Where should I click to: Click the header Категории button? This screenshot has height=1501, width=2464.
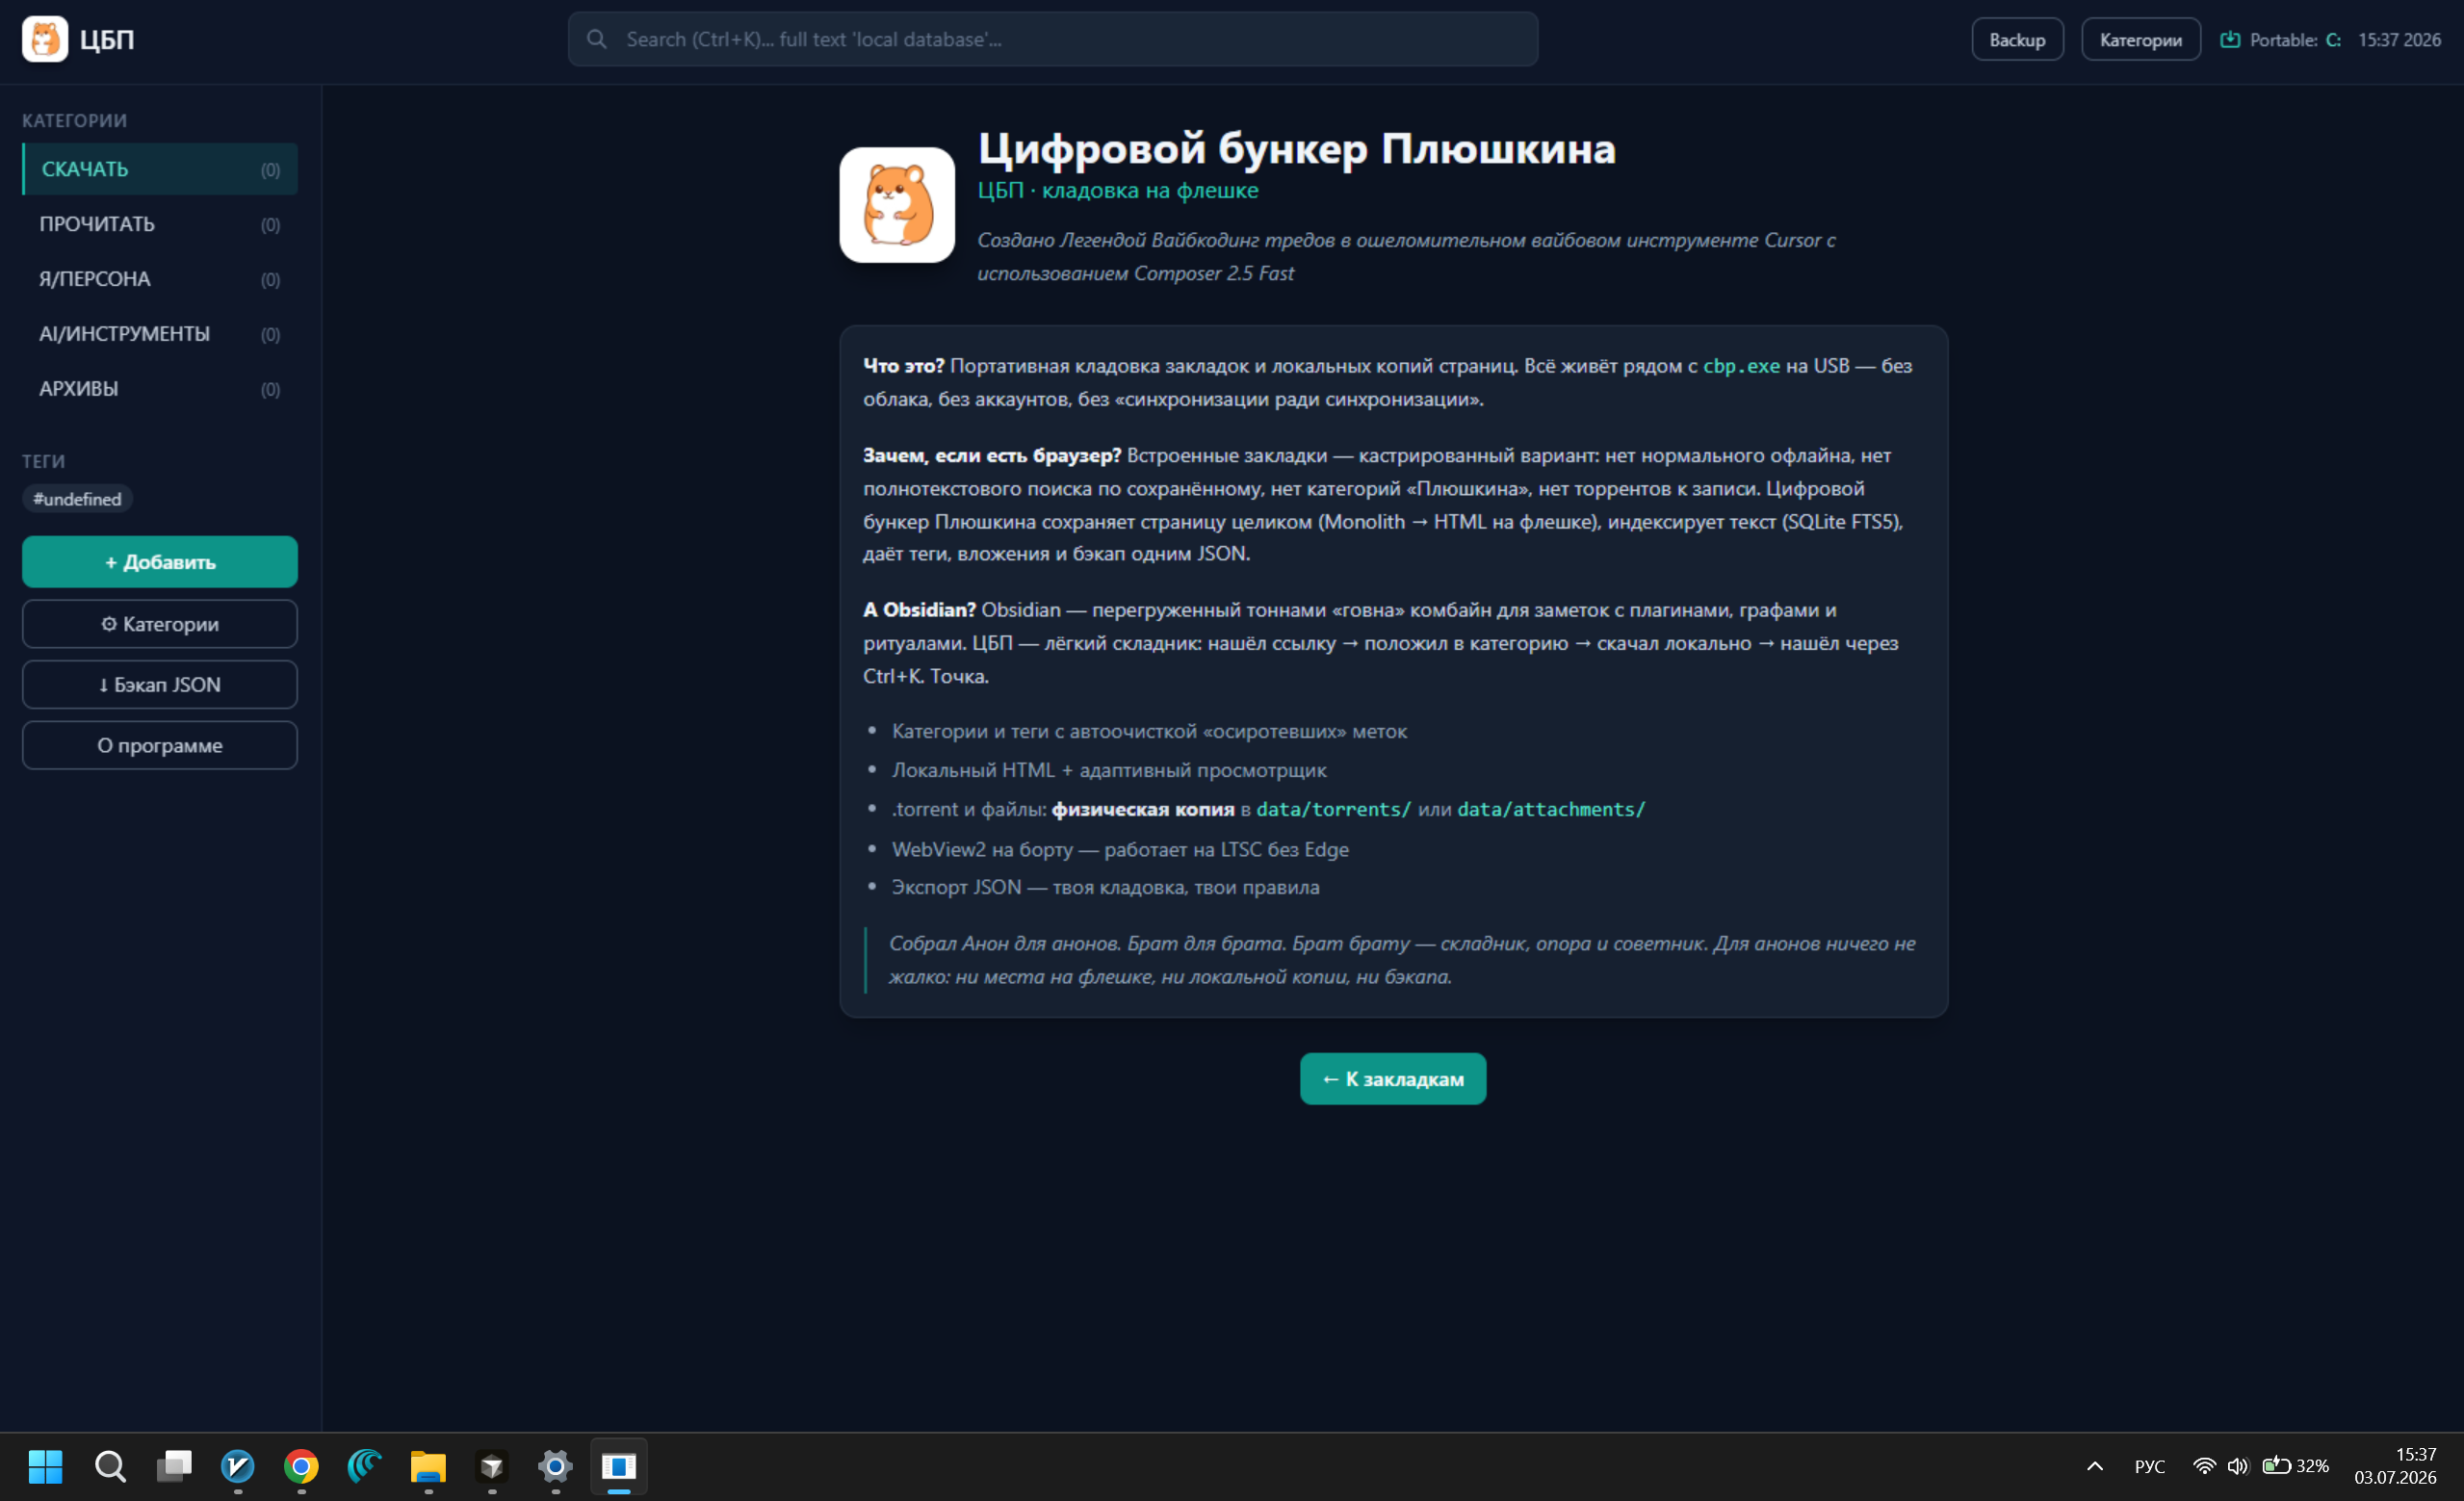(x=2141, y=39)
